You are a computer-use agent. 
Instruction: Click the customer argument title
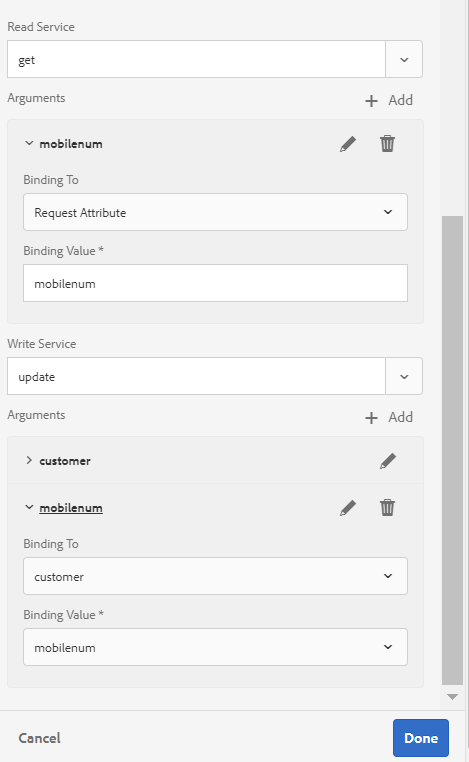coord(65,461)
